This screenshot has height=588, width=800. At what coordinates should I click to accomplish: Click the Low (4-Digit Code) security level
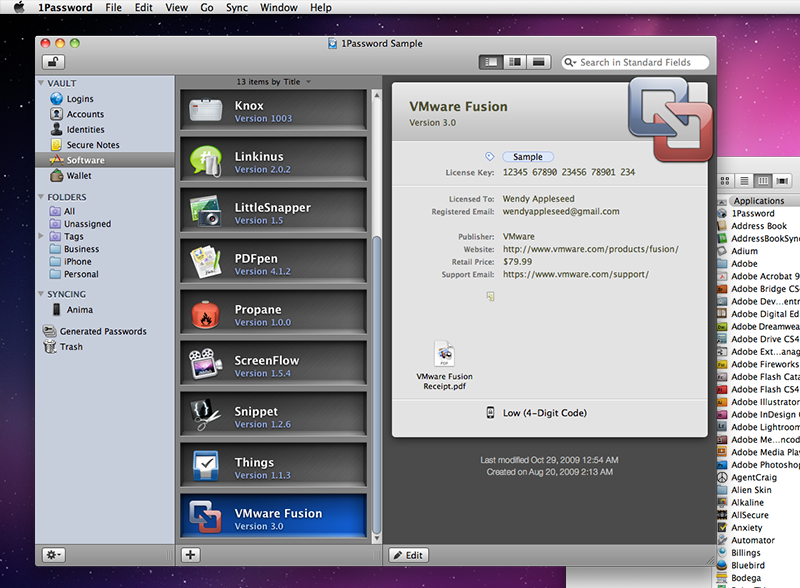pos(544,413)
